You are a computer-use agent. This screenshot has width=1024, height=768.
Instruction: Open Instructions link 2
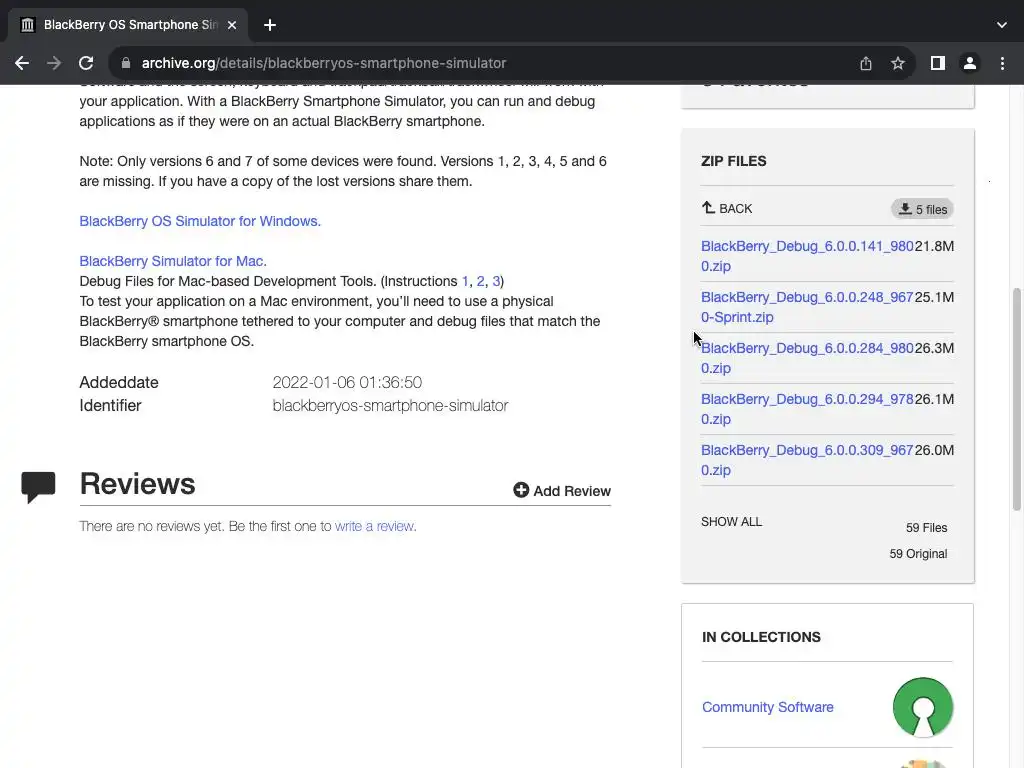480,281
